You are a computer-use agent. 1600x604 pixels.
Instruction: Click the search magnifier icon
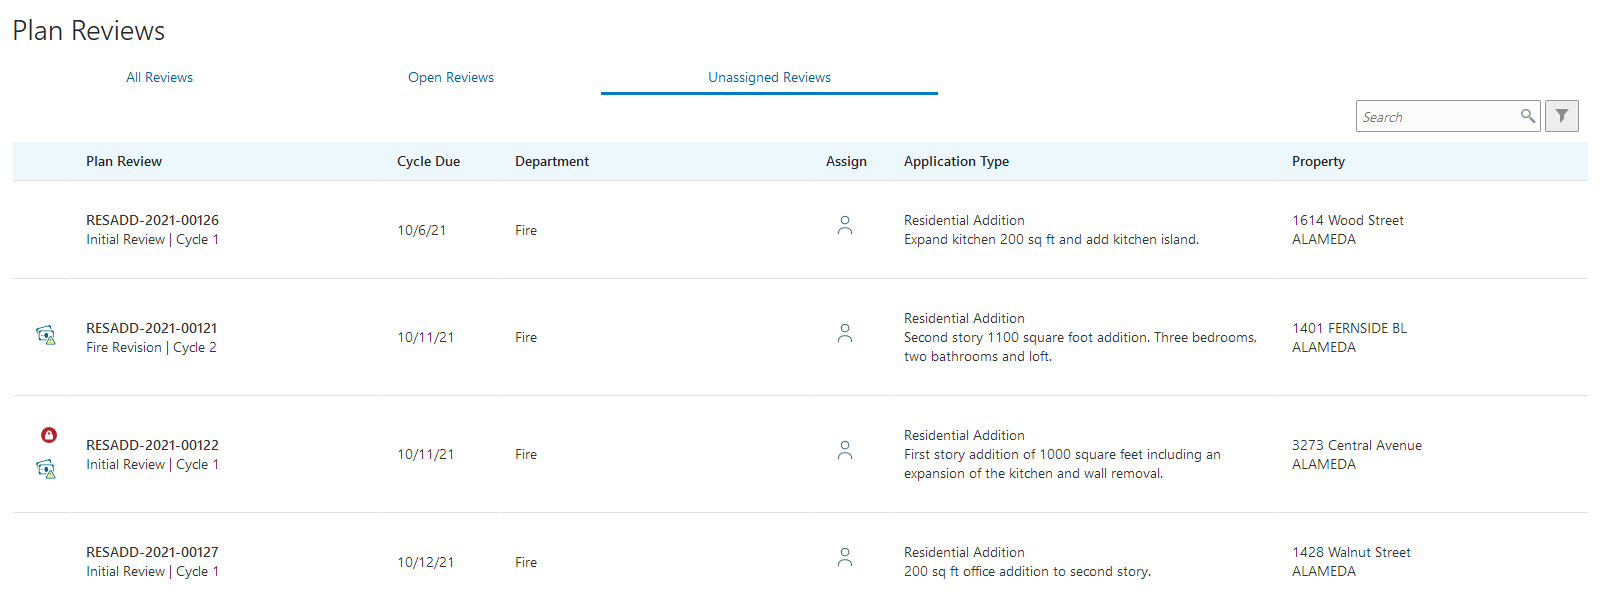point(1527,116)
